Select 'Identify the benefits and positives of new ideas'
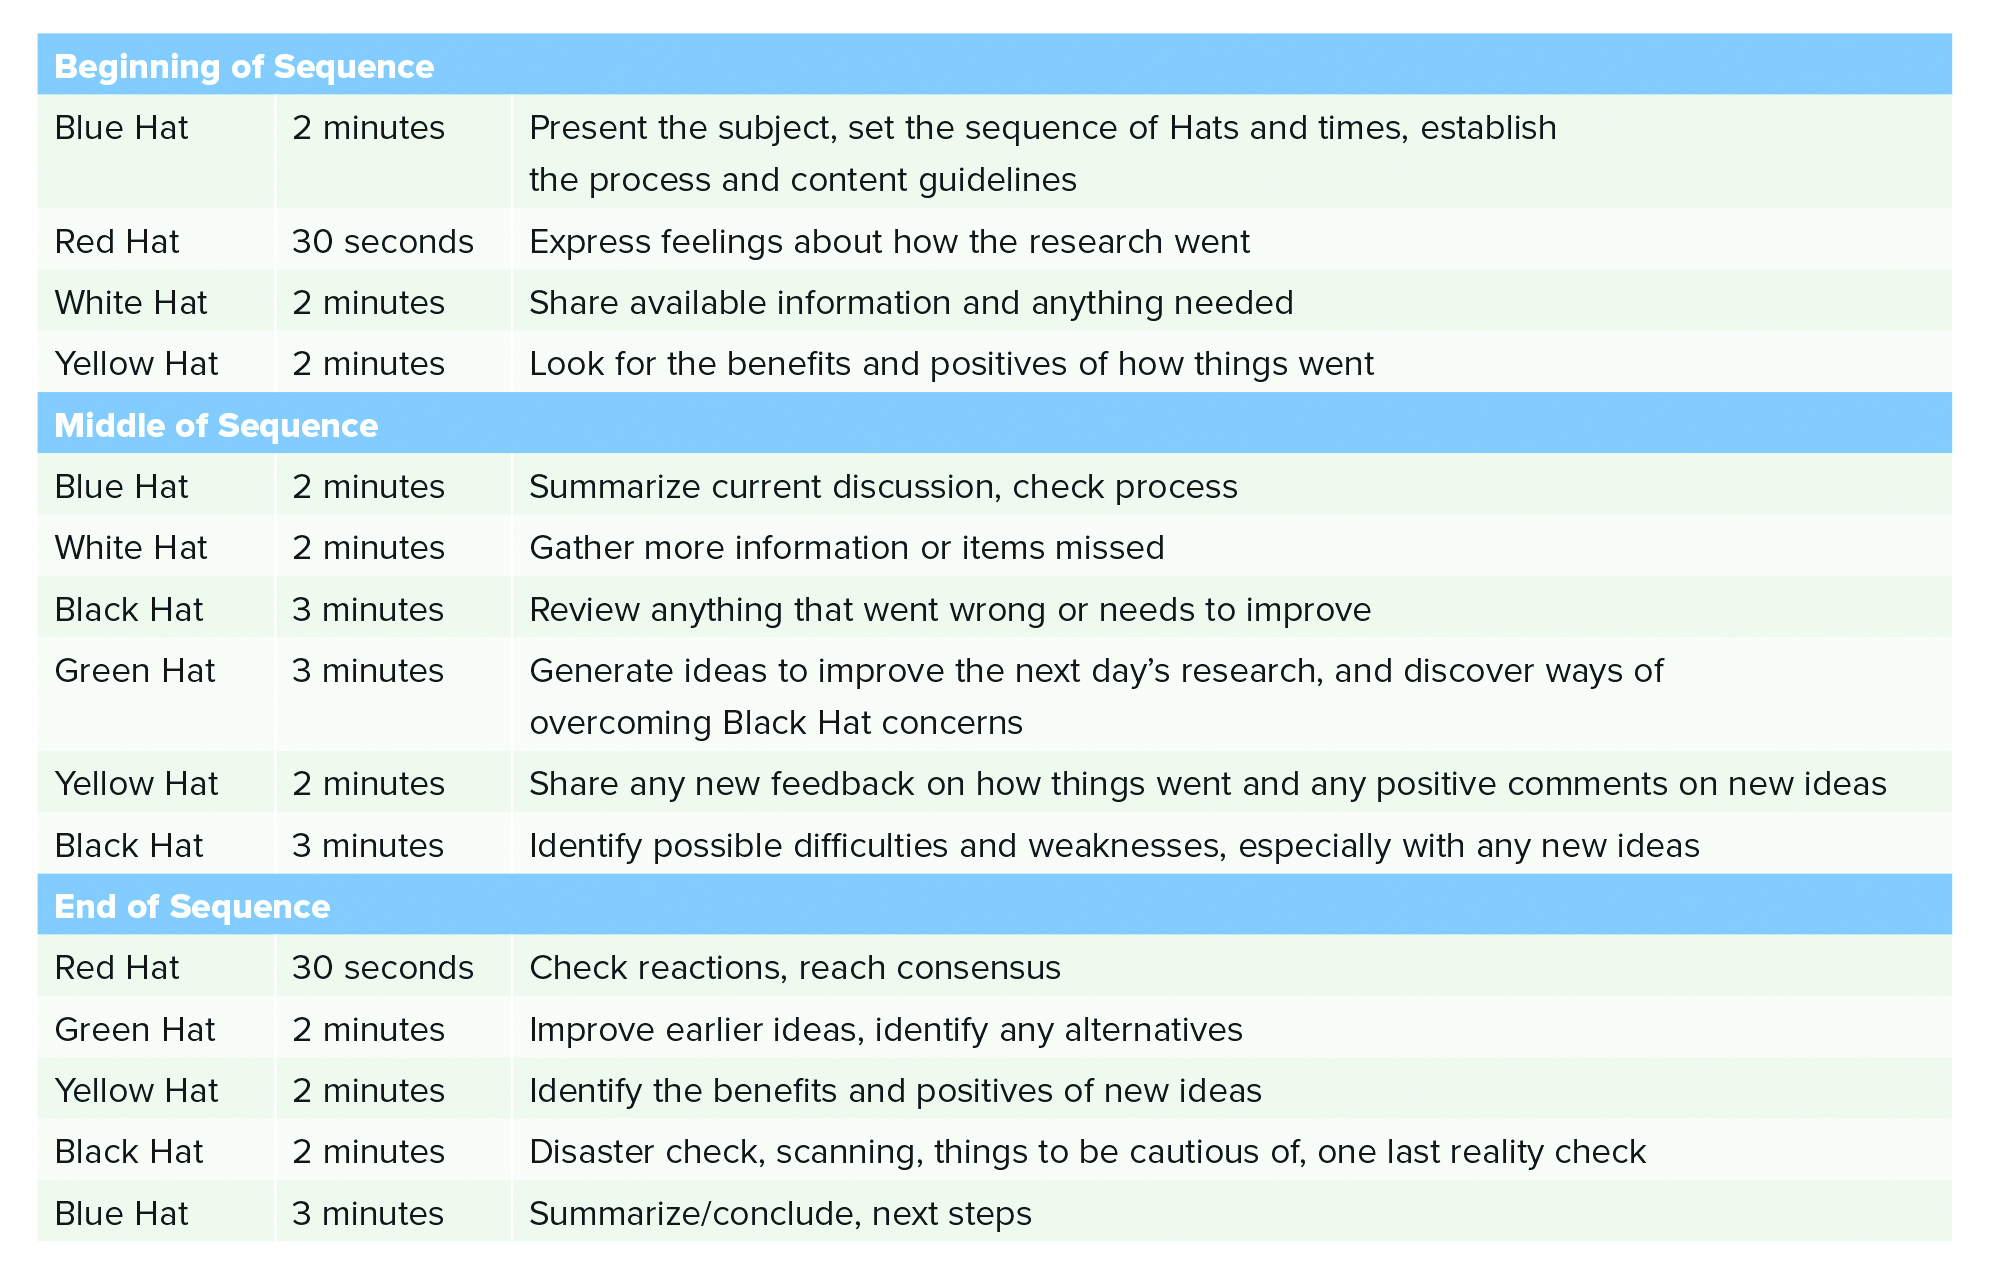The height and width of the screenshot is (1272, 1992). click(895, 1091)
